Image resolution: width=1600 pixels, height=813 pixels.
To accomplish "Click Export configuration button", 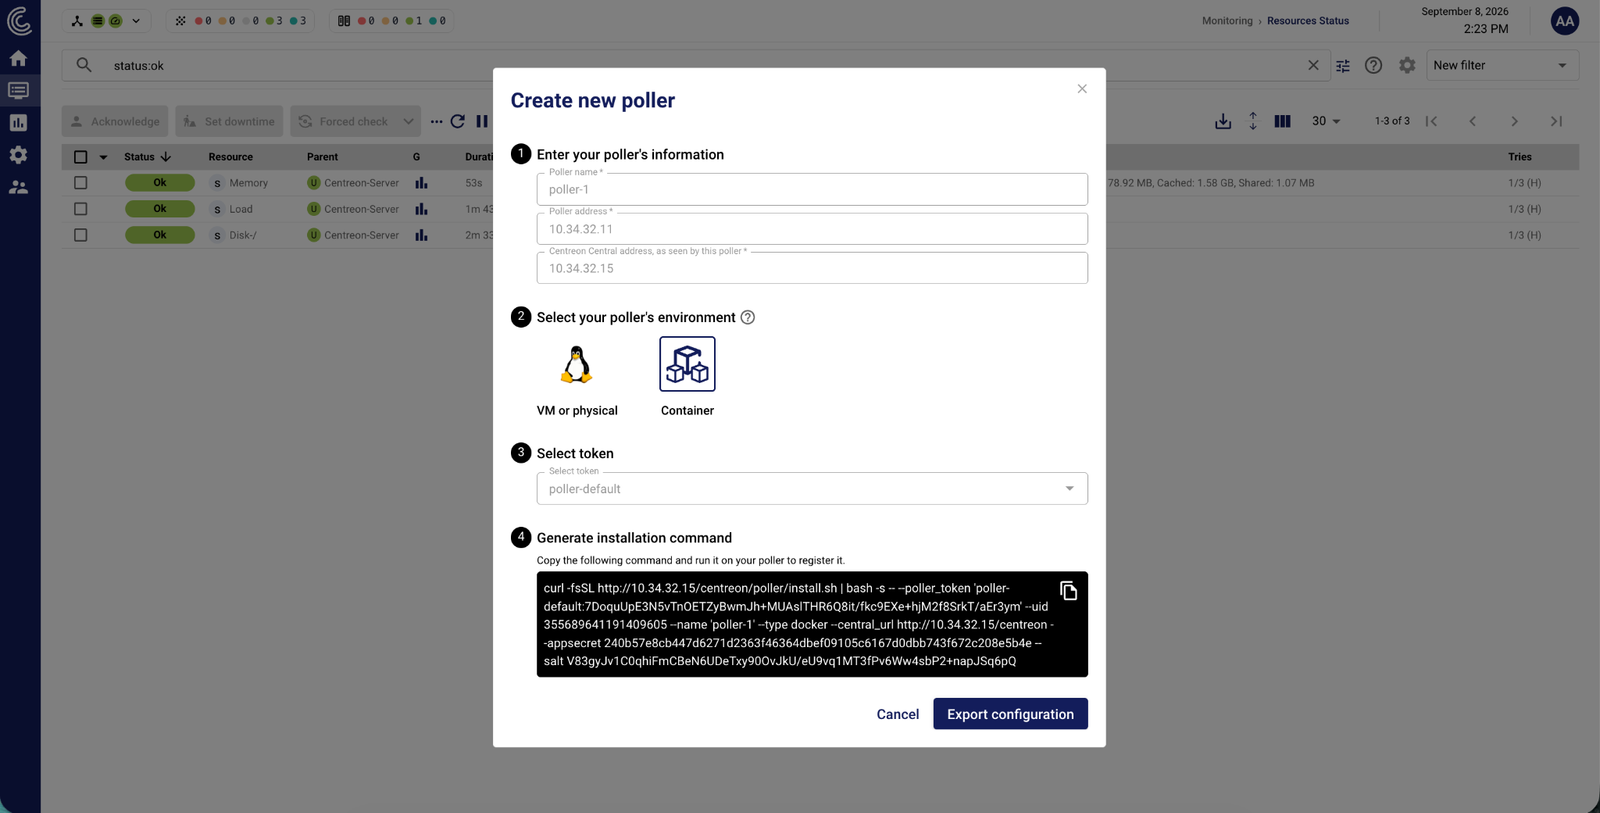I will pos(1010,714).
